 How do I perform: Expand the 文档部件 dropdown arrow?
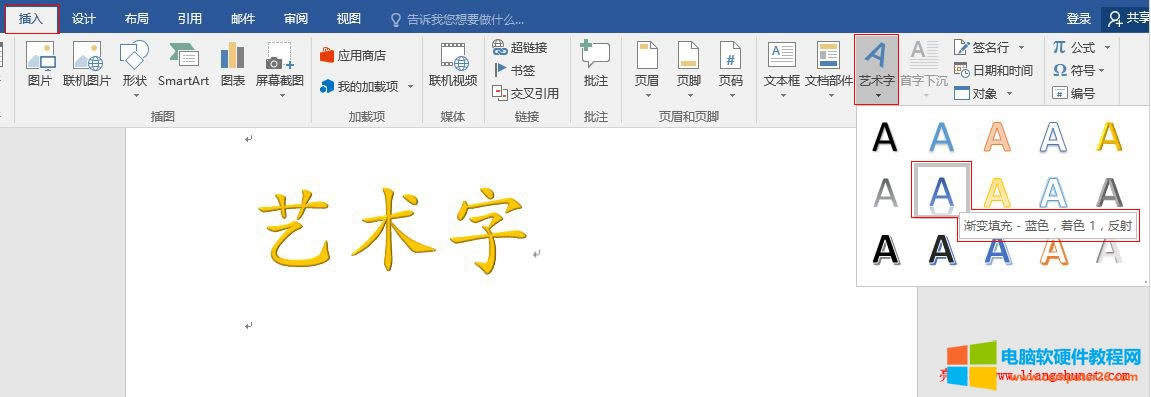pos(830,95)
